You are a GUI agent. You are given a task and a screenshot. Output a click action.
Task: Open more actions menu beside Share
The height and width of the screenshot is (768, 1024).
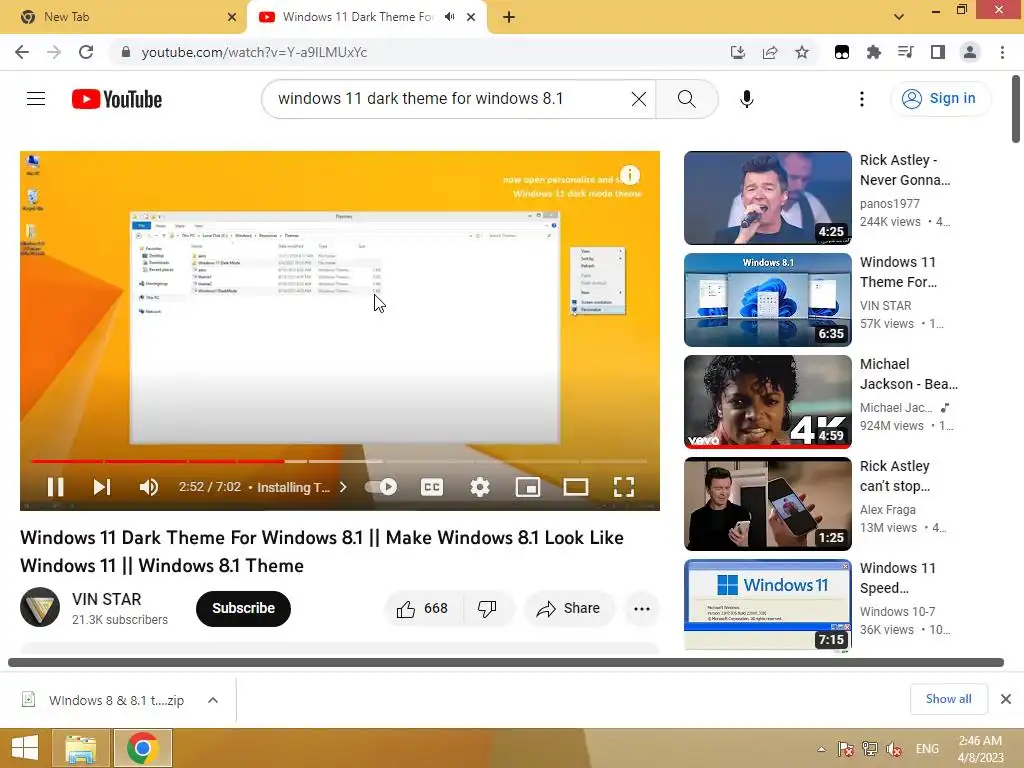(642, 609)
